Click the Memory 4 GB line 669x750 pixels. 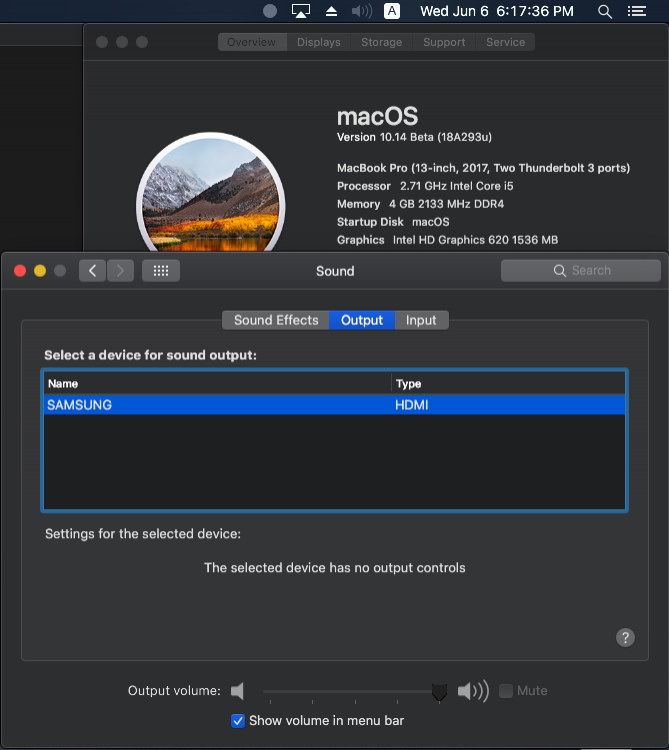click(x=420, y=204)
